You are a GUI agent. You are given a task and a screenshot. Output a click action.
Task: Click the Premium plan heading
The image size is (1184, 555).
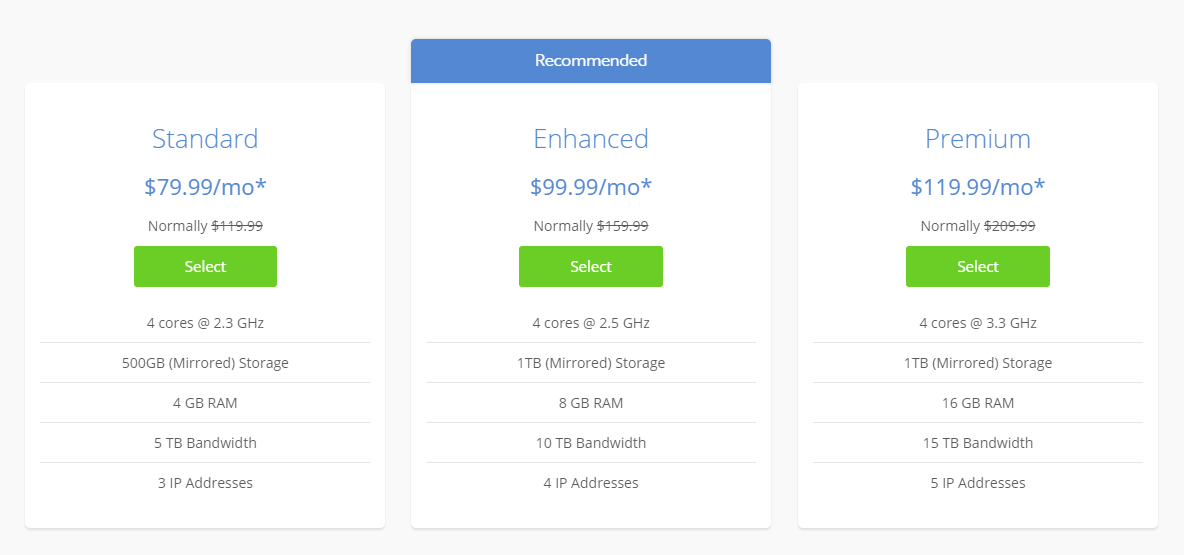point(977,138)
